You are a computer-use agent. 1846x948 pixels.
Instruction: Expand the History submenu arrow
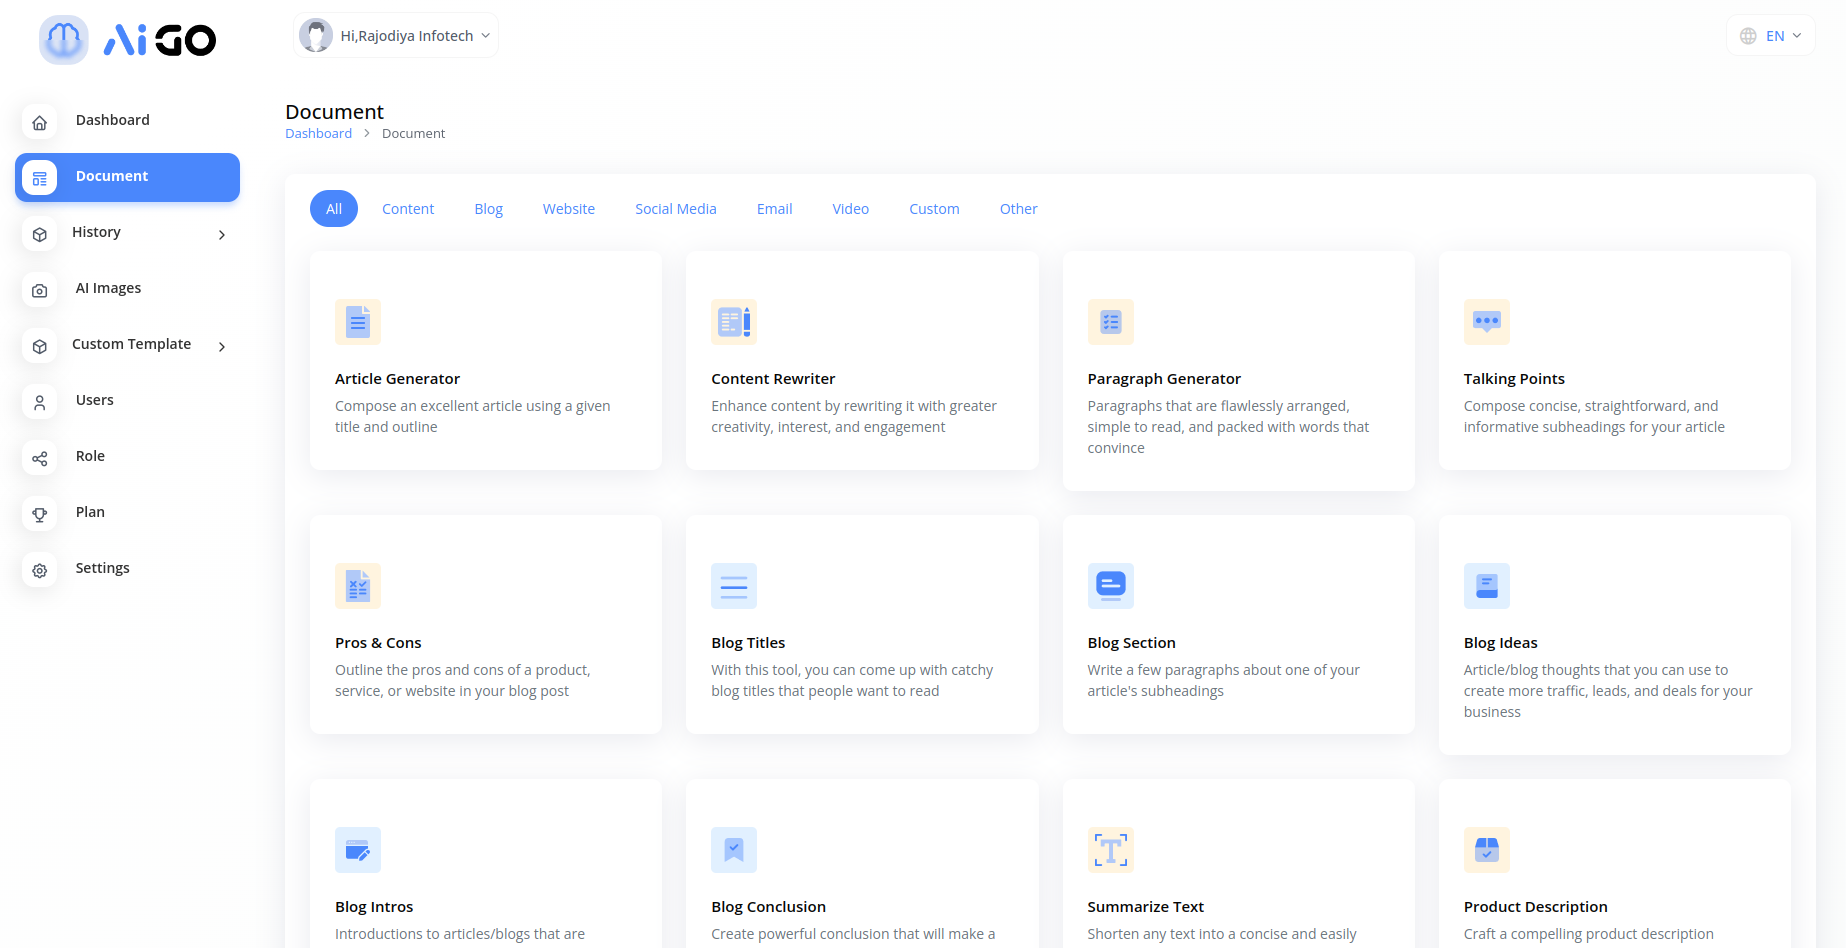click(222, 235)
